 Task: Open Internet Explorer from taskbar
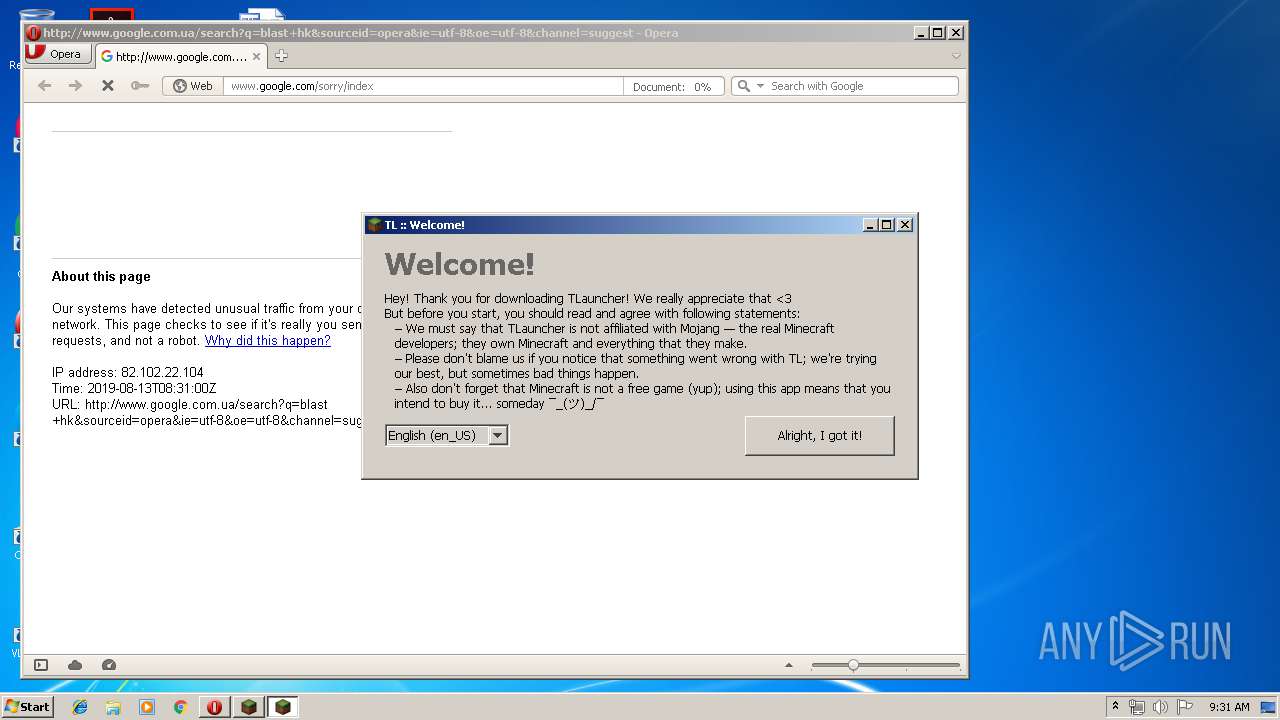point(80,707)
